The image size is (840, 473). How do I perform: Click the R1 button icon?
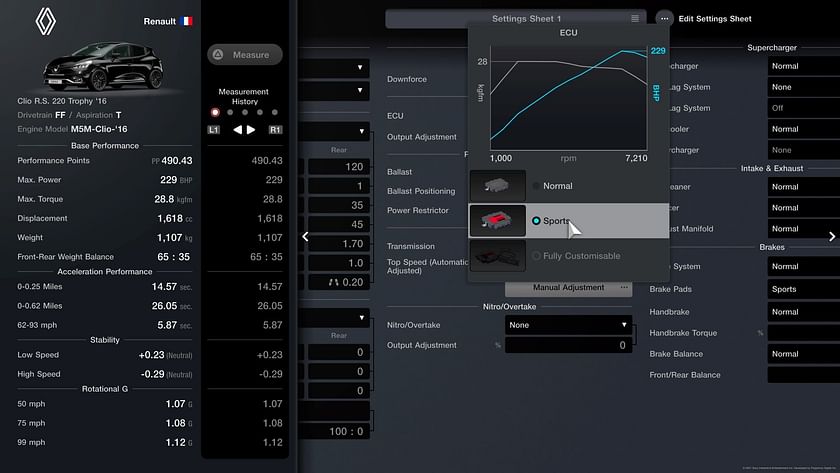275,130
